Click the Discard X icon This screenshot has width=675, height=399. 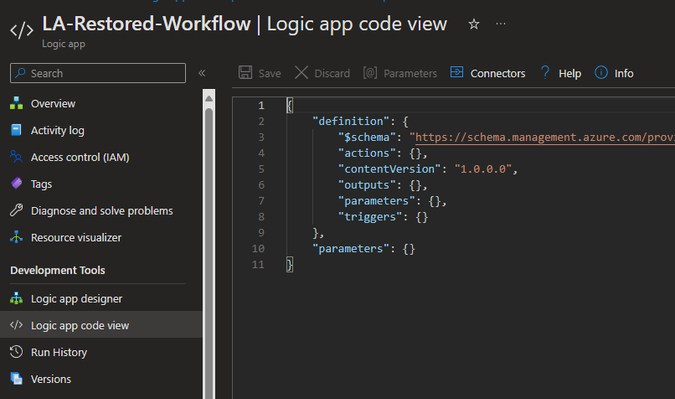(301, 73)
